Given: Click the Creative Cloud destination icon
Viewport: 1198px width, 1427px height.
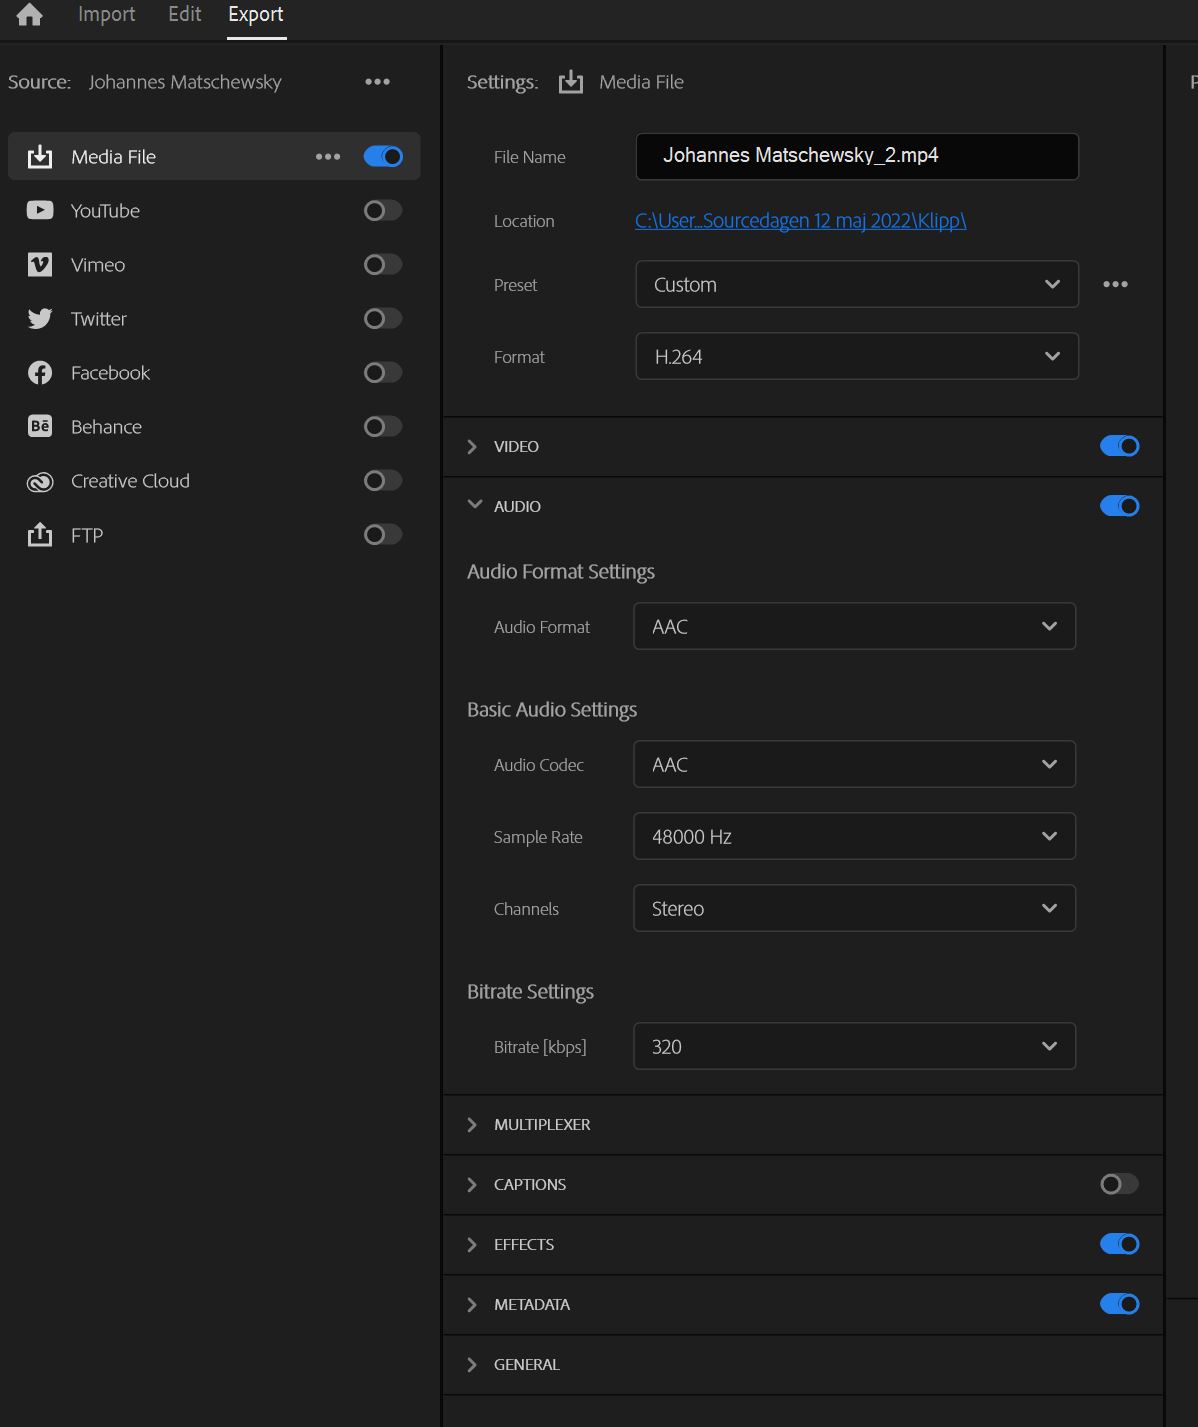Looking at the screenshot, I should (x=39, y=480).
